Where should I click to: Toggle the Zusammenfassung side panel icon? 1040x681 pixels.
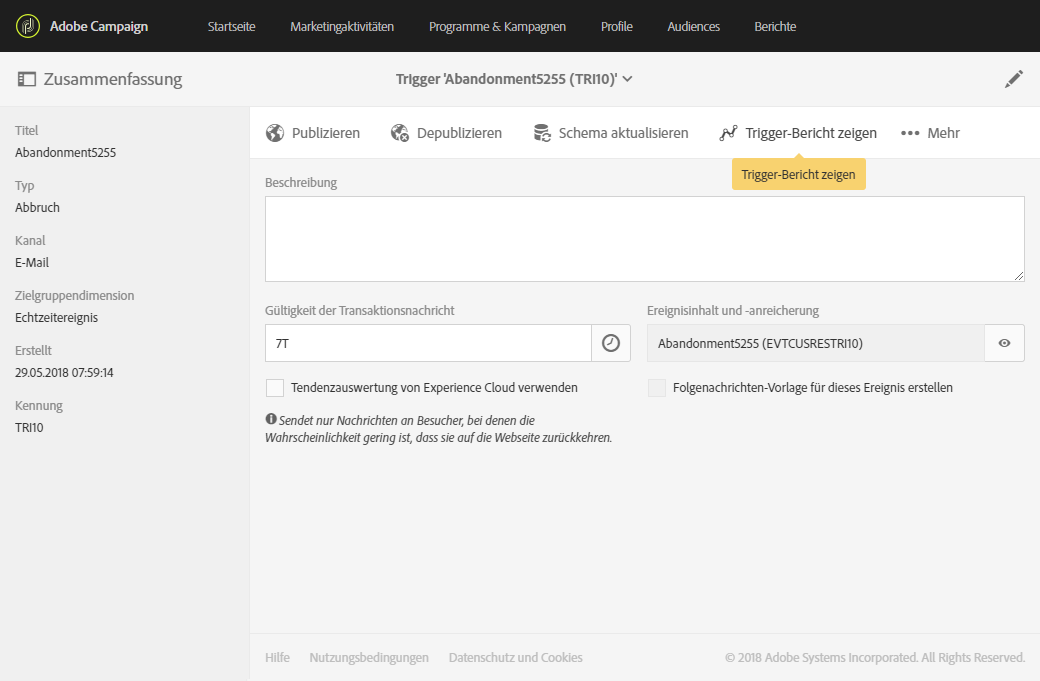26,79
